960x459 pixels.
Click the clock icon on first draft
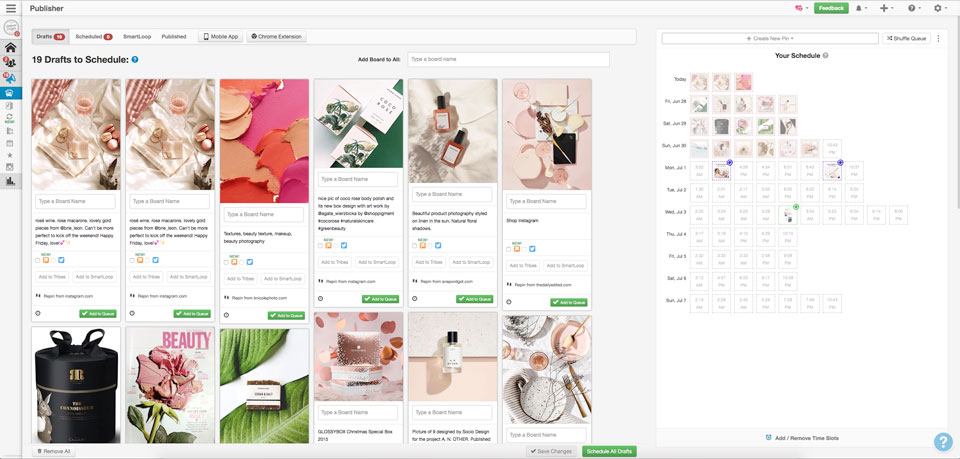coord(37,313)
